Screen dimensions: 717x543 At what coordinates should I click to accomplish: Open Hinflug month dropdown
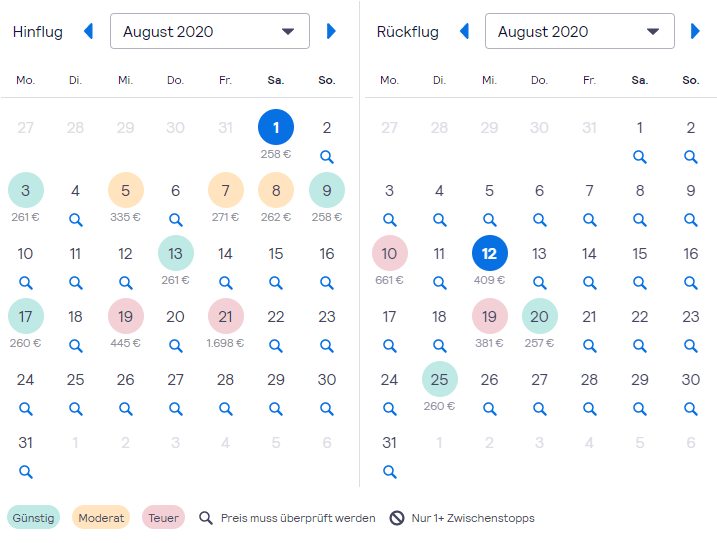point(210,32)
